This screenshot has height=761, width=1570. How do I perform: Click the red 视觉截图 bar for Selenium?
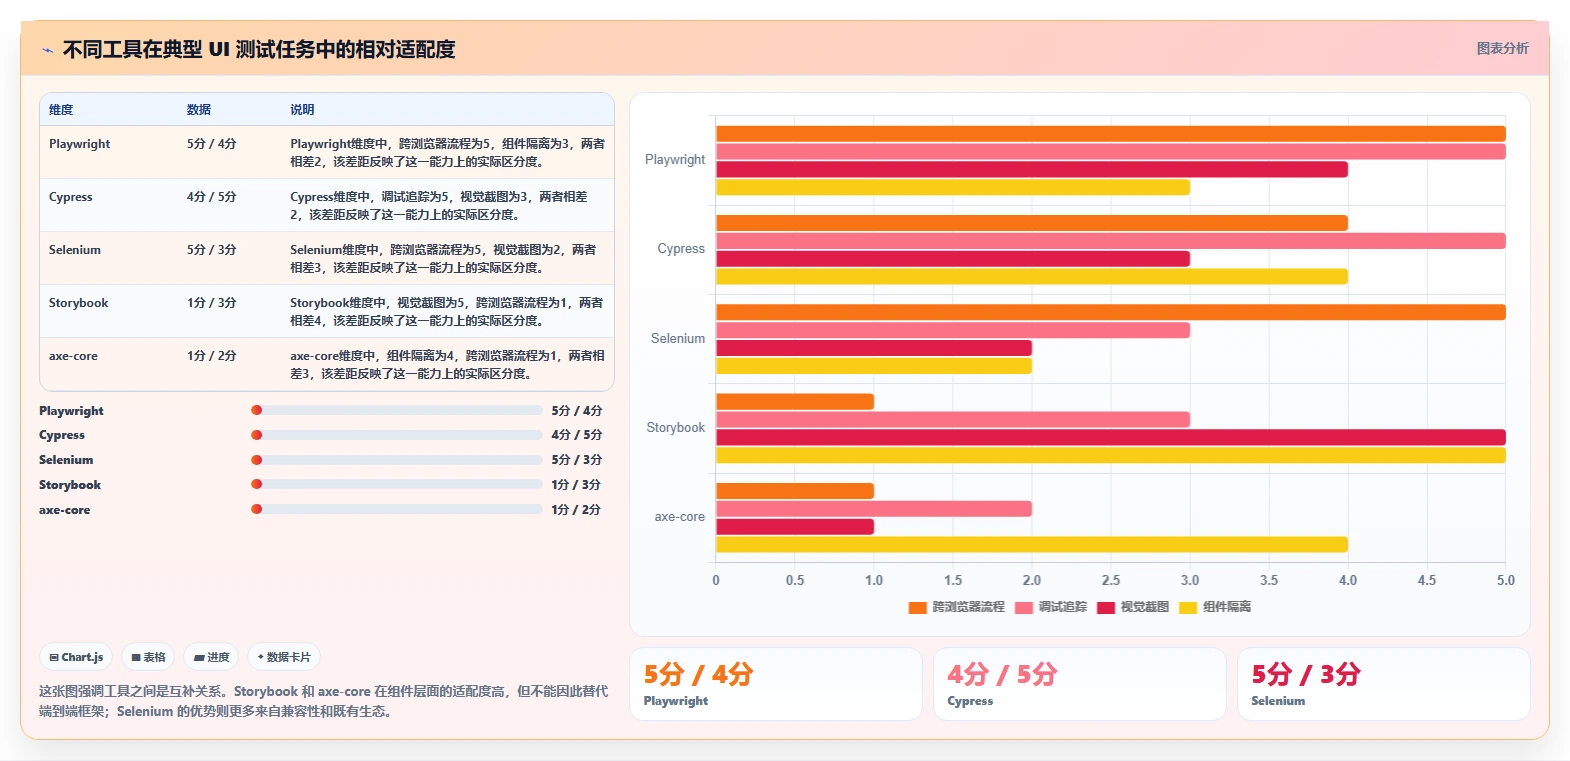click(874, 348)
